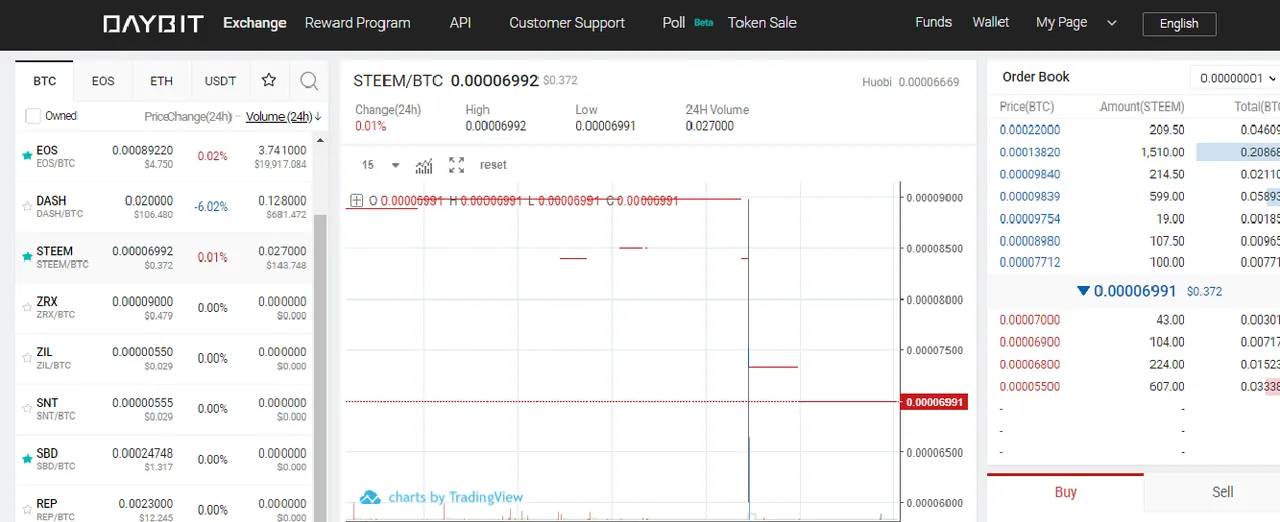Open the favorites star tab
Screen dimensions: 1280x522
268,81
